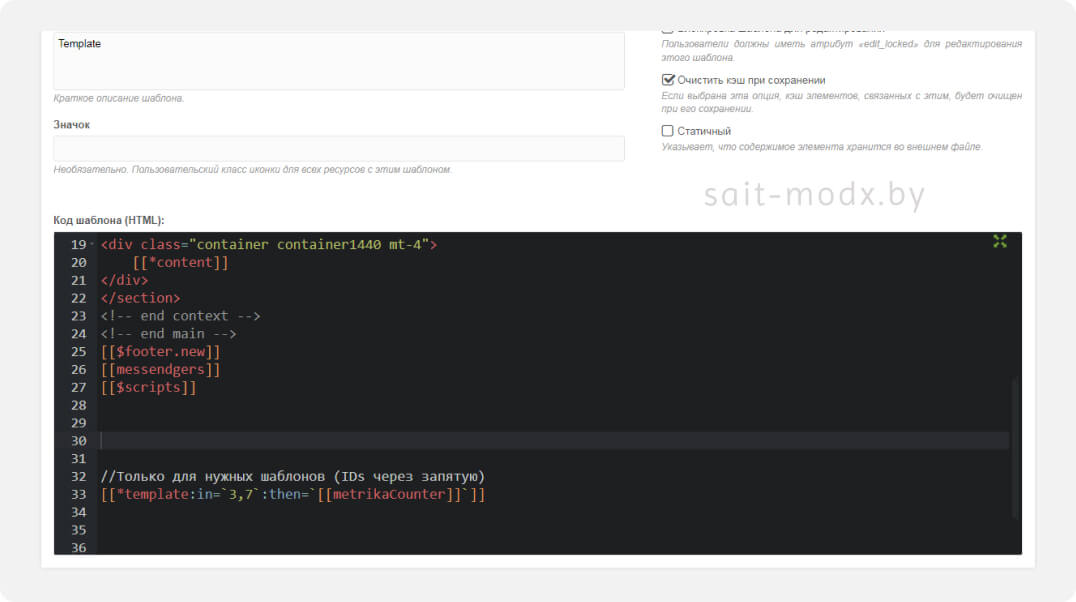Image resolution: width=1076 pixels, height=602 pixels.
Task: Click the end main HTML comment
Action: [168, 334]
